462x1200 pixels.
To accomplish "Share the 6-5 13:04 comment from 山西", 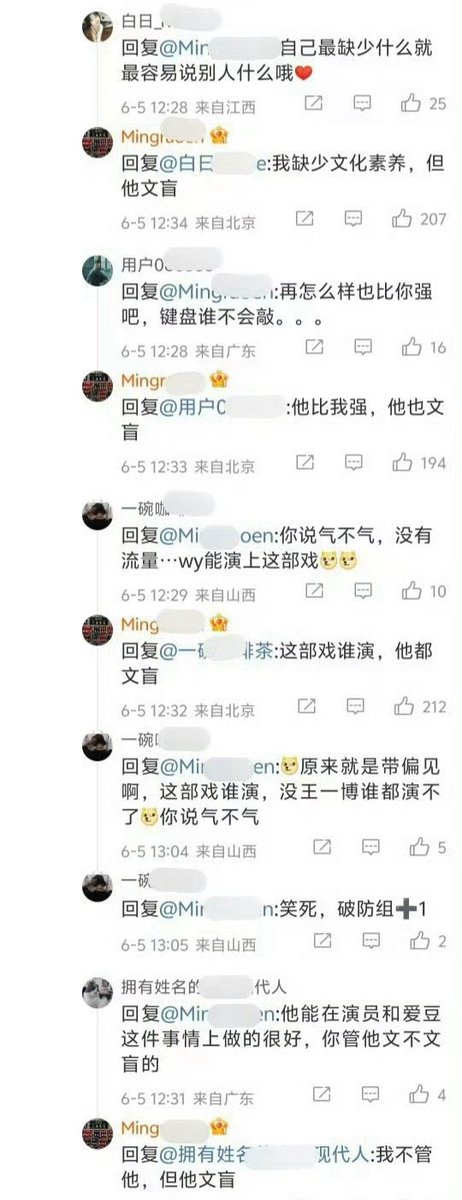I will (322, 847).
